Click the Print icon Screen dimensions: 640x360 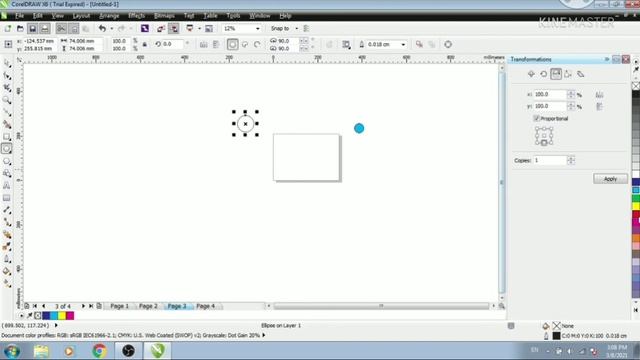point(45,29)
